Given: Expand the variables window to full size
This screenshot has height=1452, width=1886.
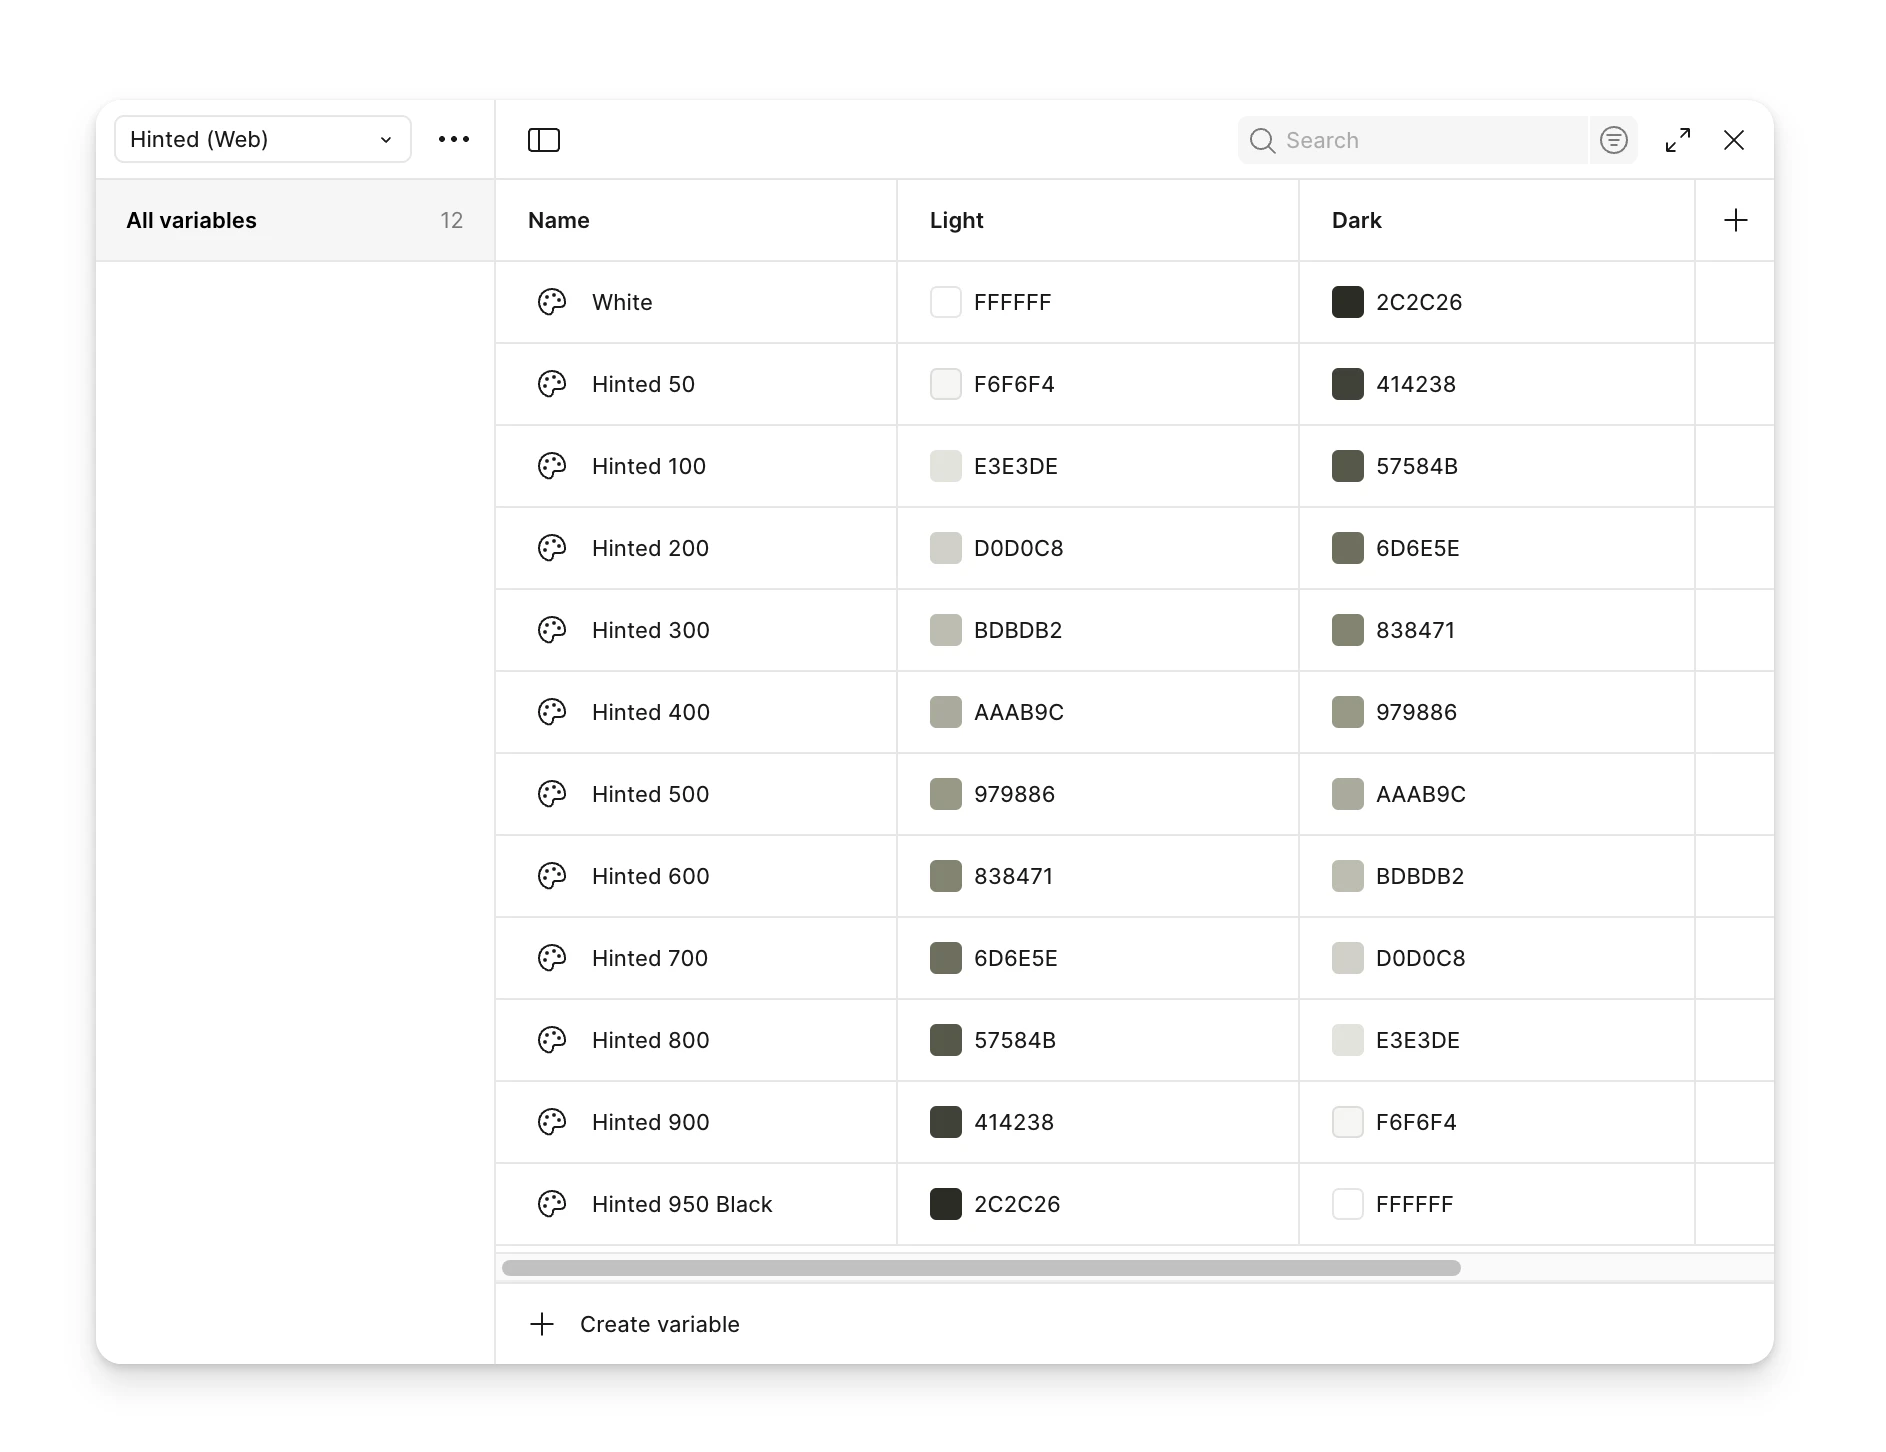Looking at the screenshot, I should pos(1678,140).
